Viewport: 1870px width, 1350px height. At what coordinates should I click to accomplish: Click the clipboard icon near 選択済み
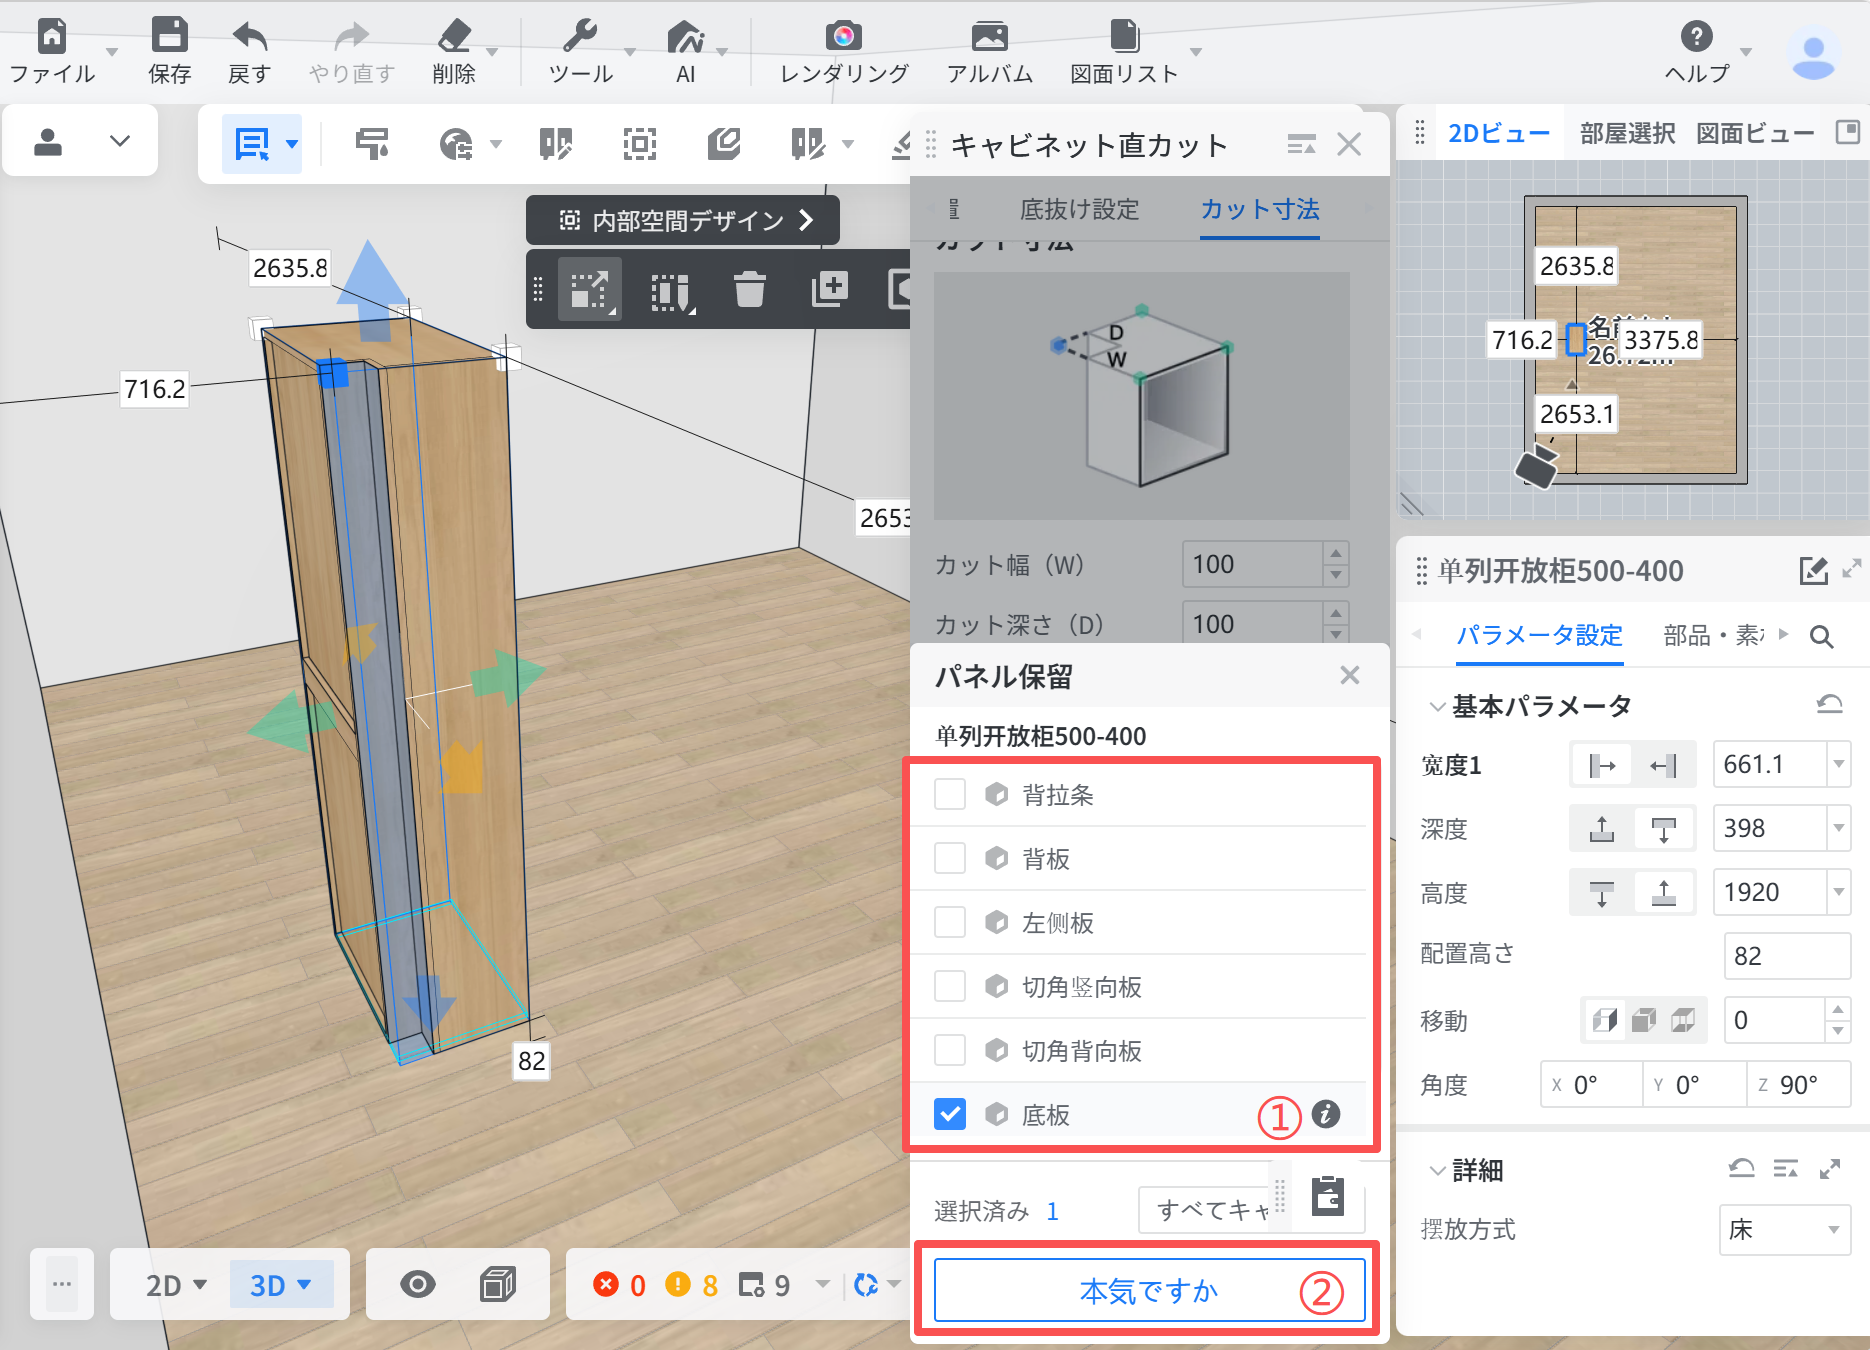coord(1328,1195)
